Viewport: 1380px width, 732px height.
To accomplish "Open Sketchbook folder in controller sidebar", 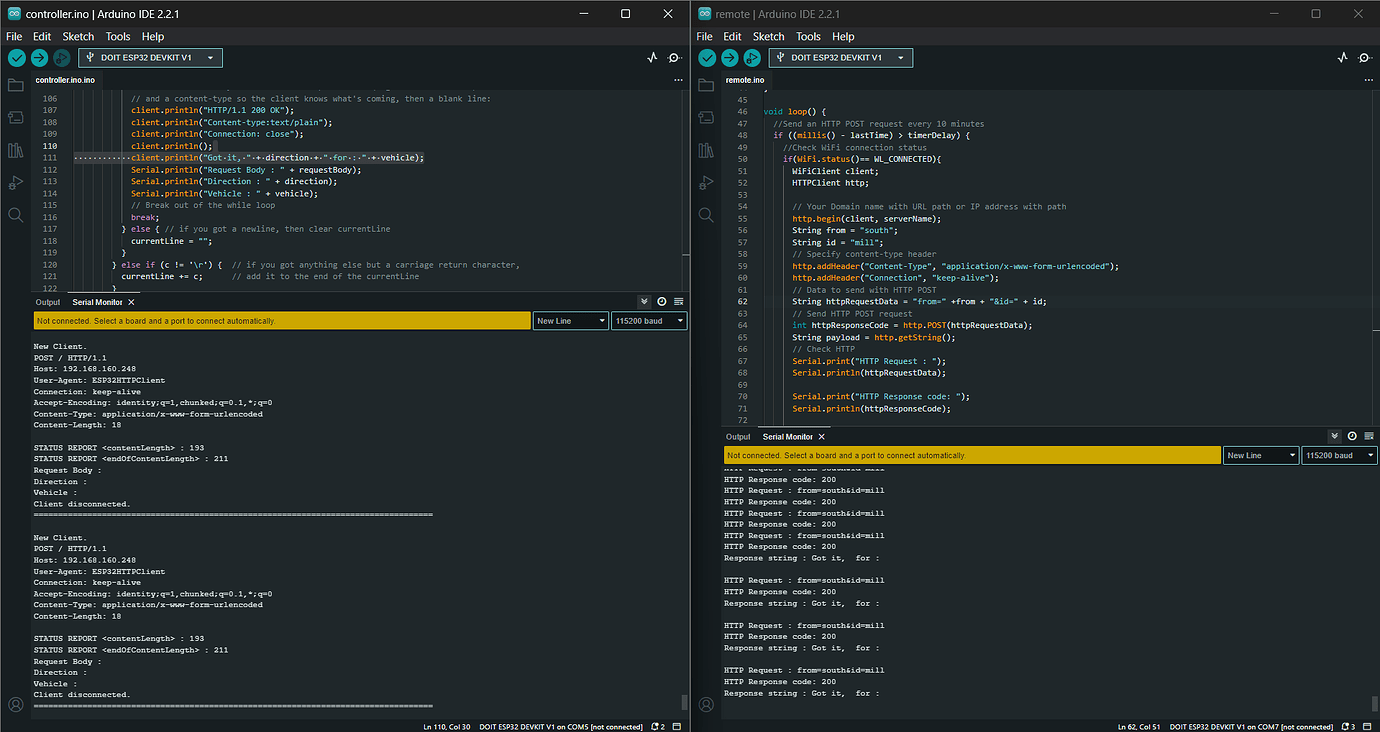I will click(x=15, y=86).
